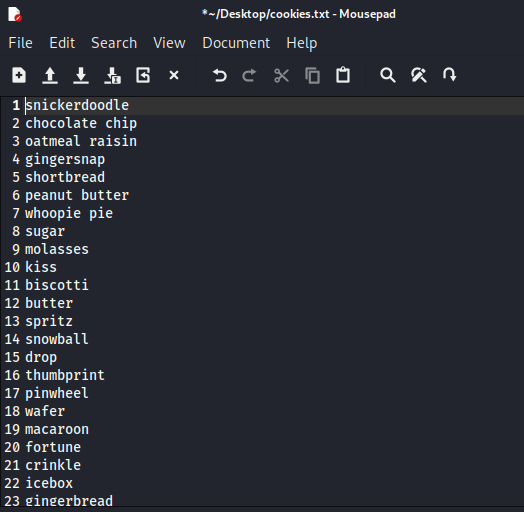Click "macaroon" on line 19
524x512 pixels.
point(57,429)
